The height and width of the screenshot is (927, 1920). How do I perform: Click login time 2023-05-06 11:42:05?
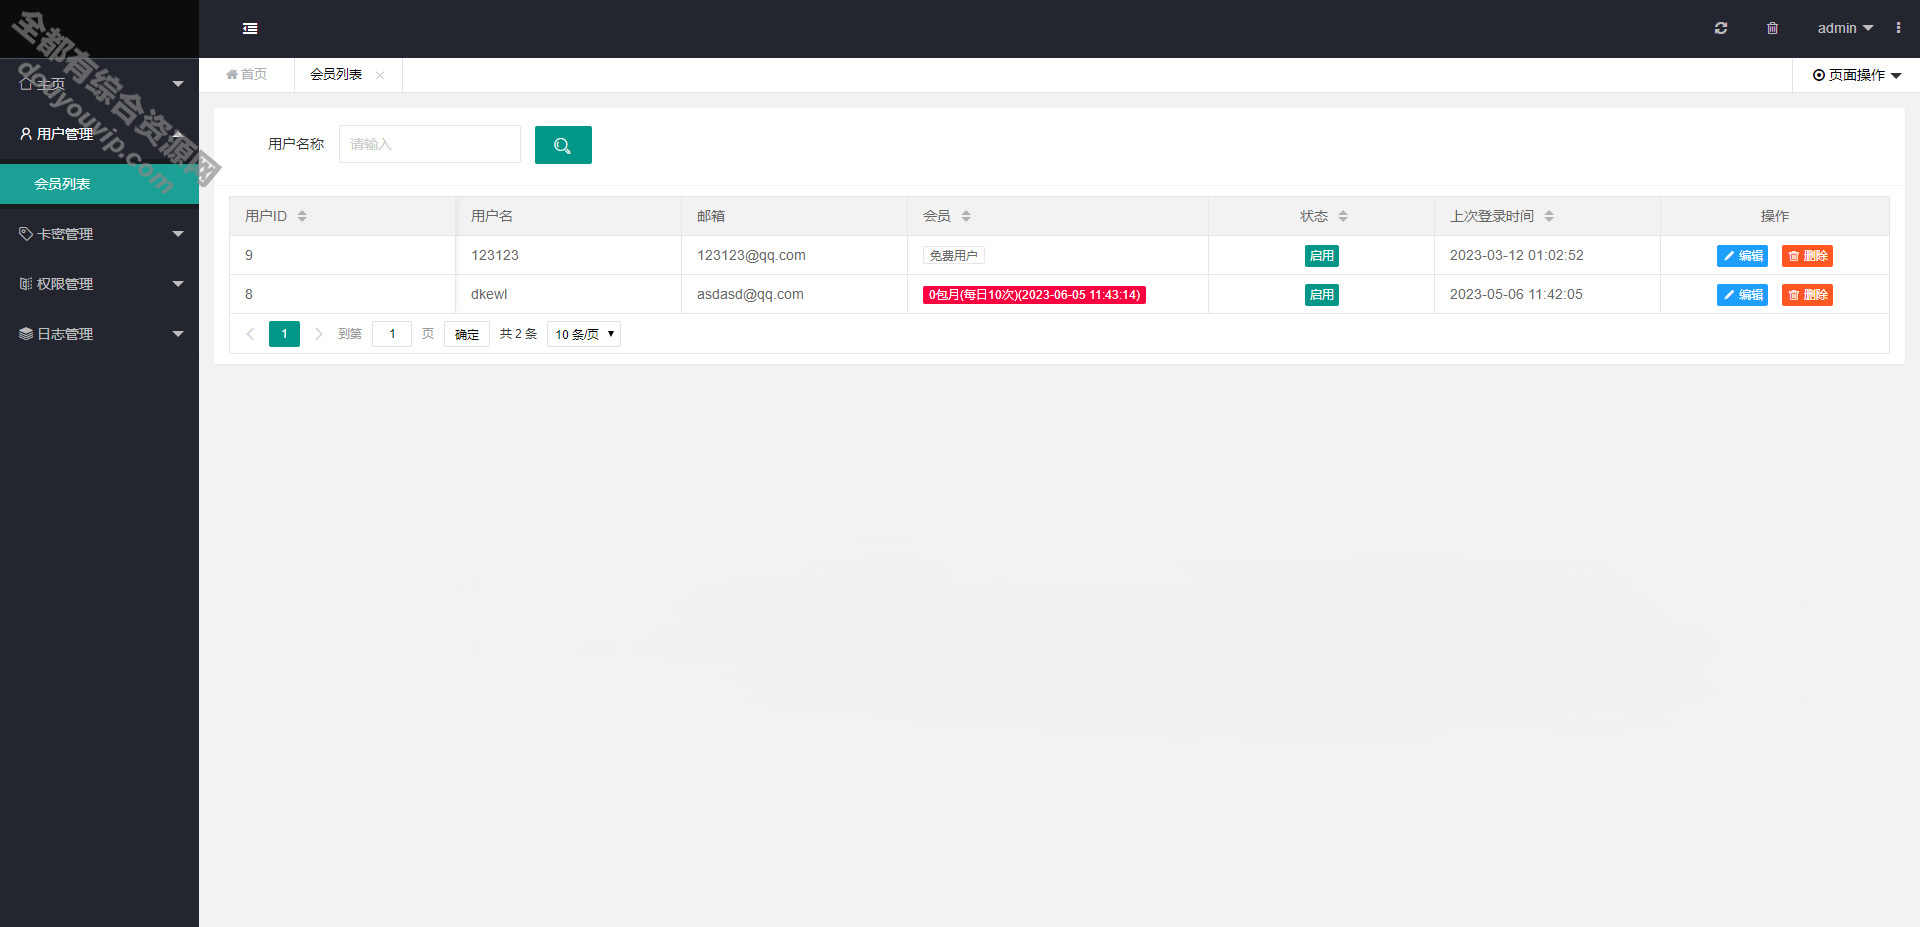(x=1516, y=294)
